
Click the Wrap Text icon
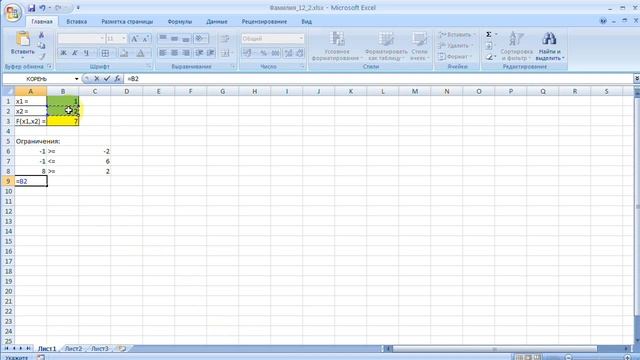click(x=225, y=39)
